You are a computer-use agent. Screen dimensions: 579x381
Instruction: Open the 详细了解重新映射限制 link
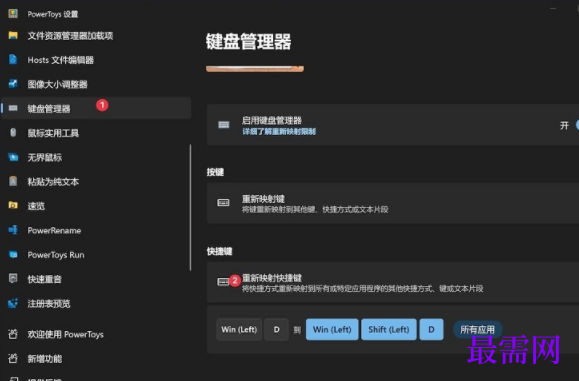click(x=279, y=131)
